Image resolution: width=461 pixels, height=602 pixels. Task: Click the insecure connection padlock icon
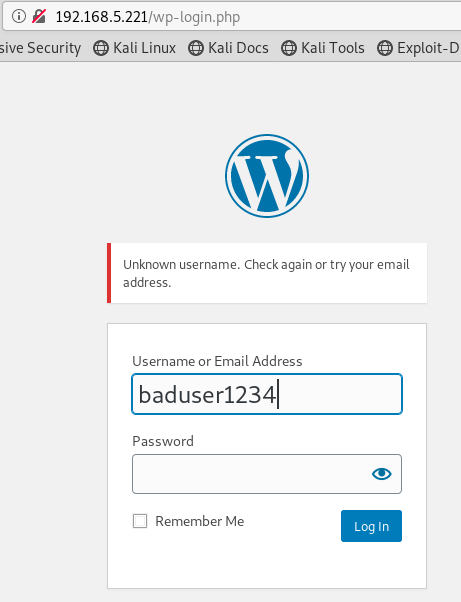point(39,16)
